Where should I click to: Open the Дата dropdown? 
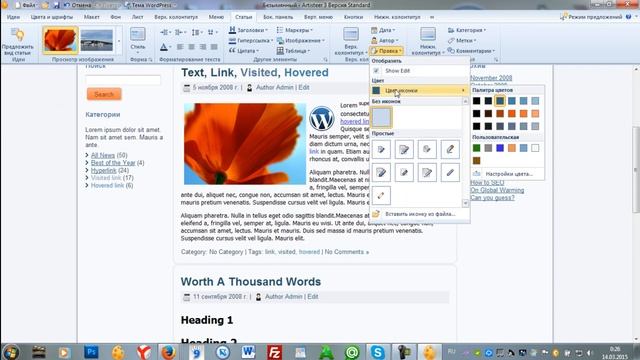pyautogui.click(x=383, y=30)
